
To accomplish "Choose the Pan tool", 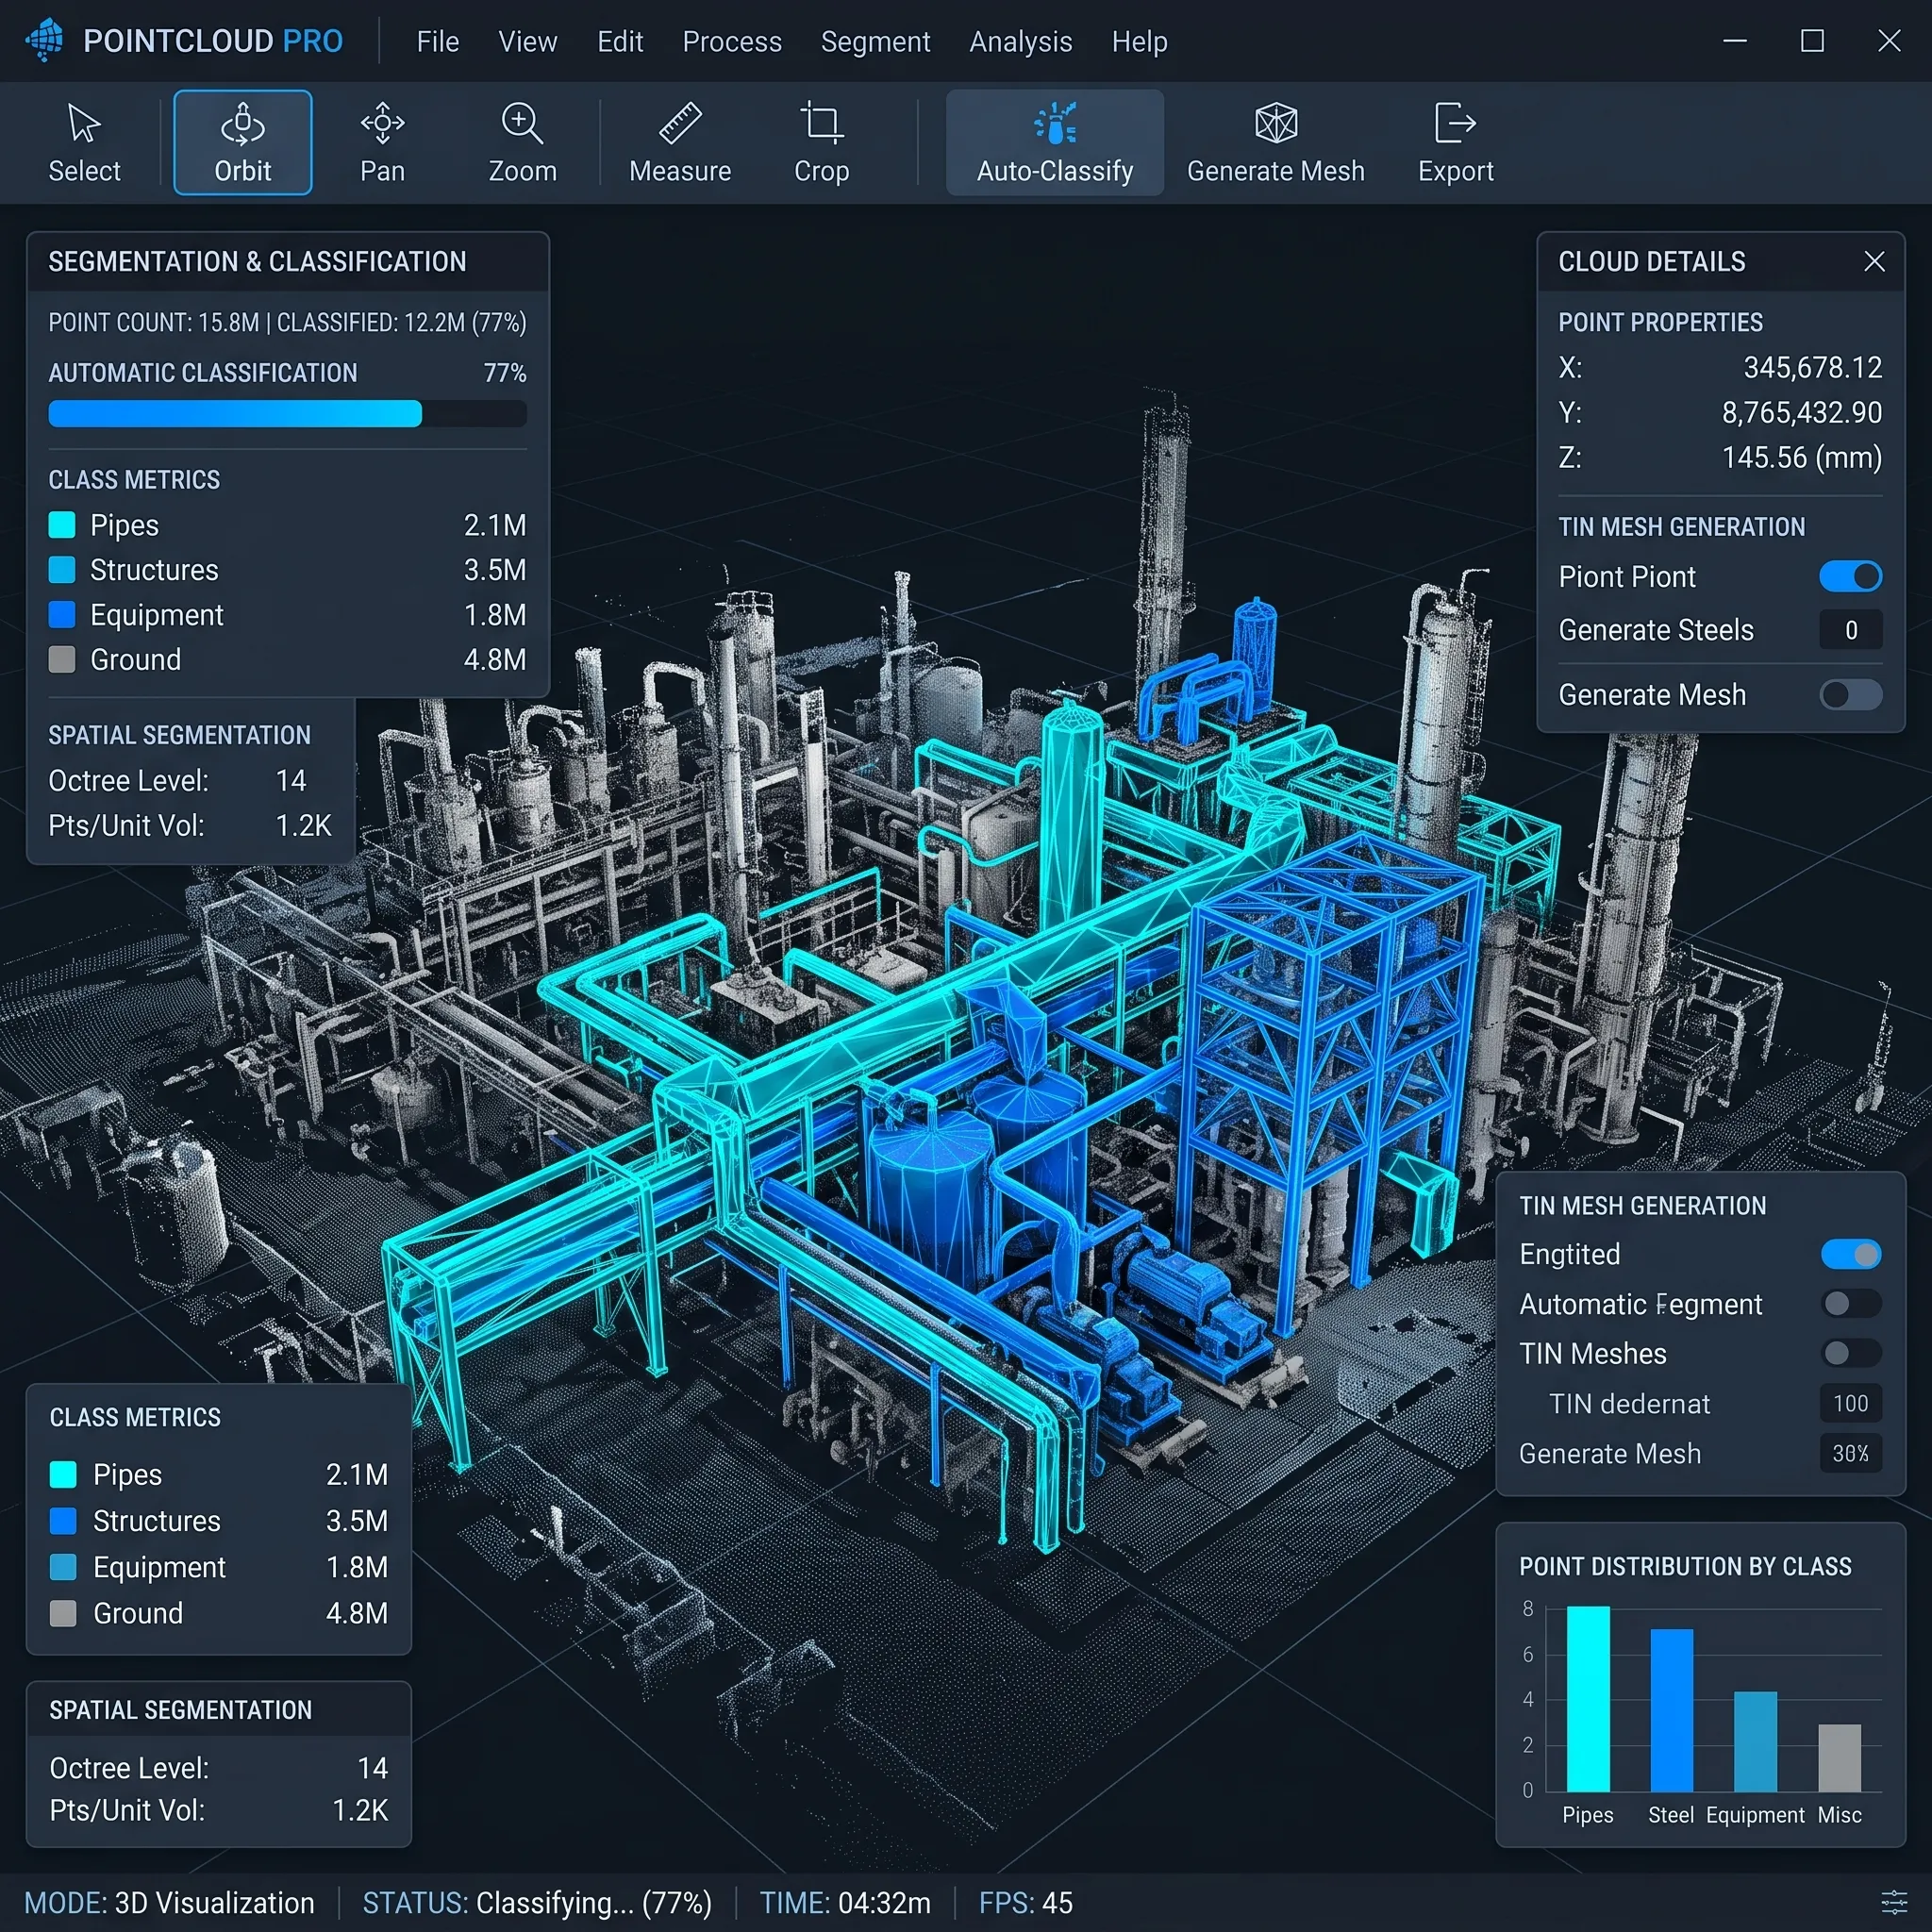I will tap(382, 143).
